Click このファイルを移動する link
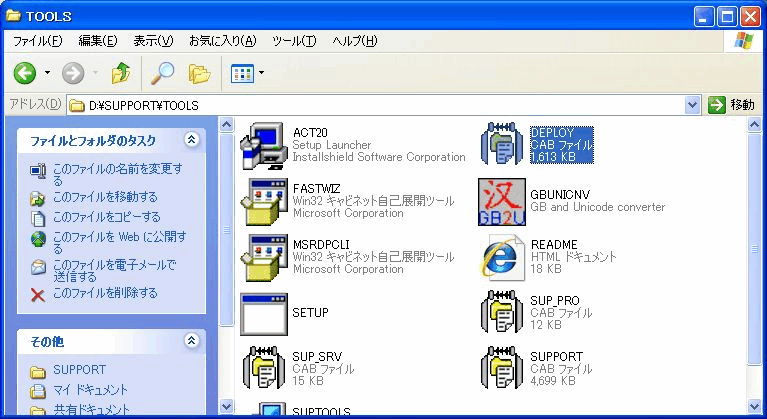767x419 pixels. (x=105, y=197)
